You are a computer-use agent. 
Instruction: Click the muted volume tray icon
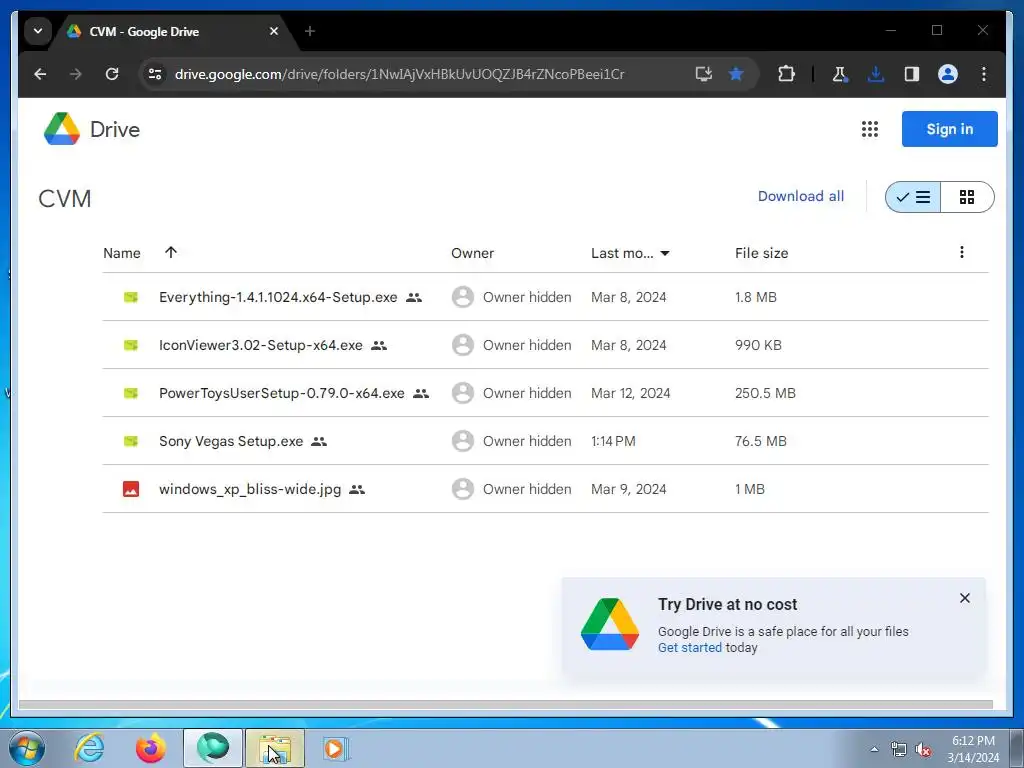[923, 750]
